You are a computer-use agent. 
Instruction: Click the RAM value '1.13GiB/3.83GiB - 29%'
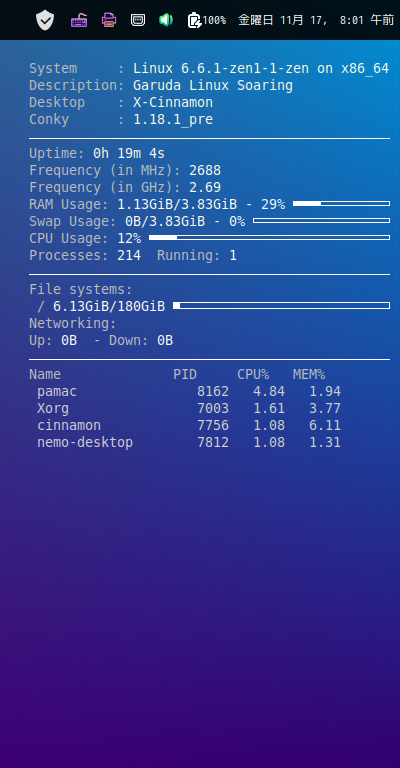(201, 205)
